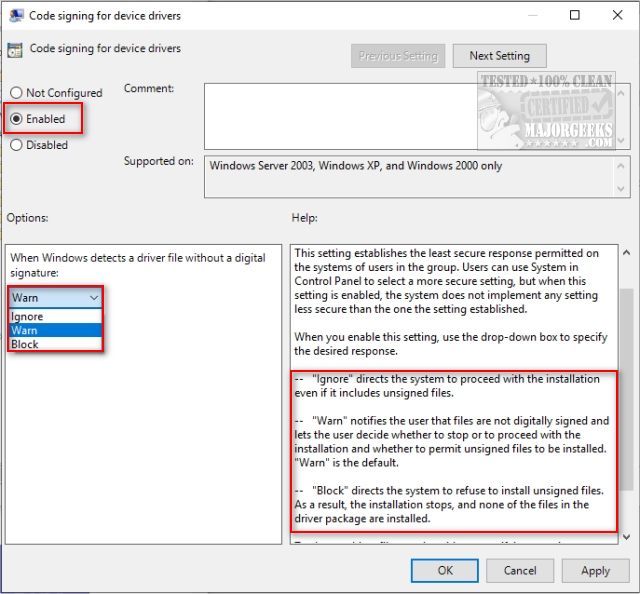
Task: Click the Previous Setting button
Action: pos(398,56)
